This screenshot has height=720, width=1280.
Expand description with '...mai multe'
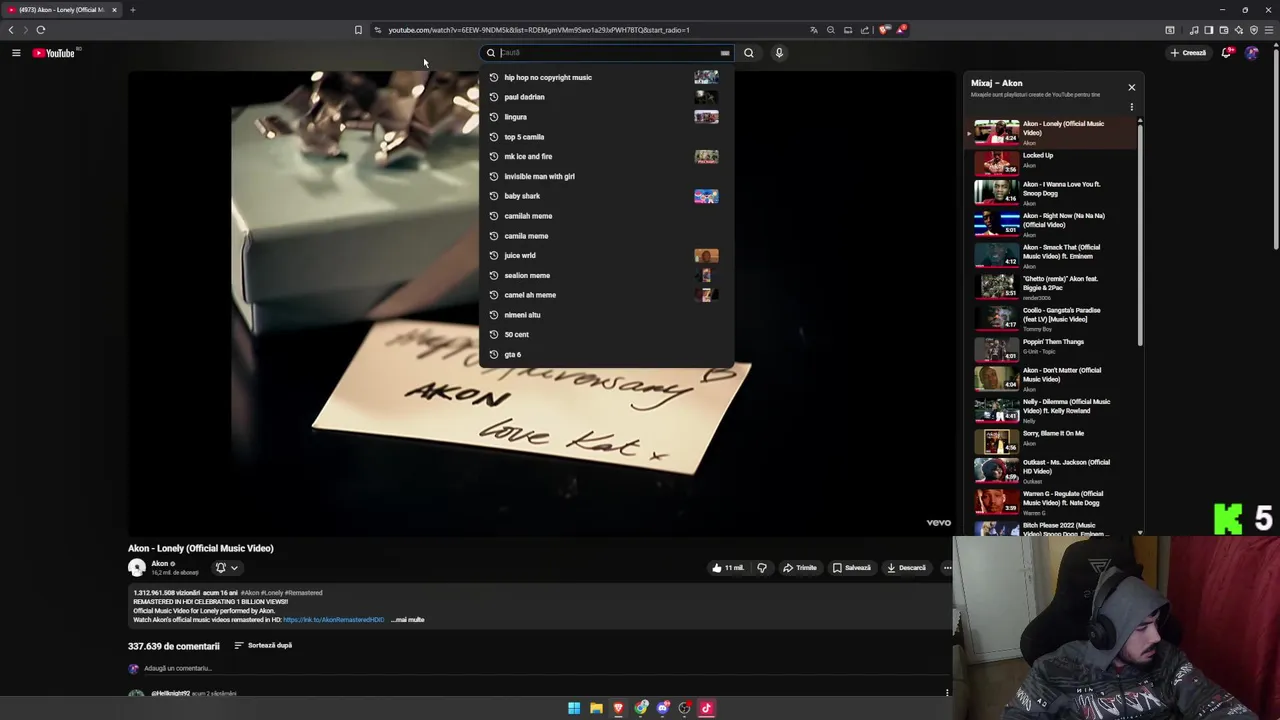pos(408,620)
